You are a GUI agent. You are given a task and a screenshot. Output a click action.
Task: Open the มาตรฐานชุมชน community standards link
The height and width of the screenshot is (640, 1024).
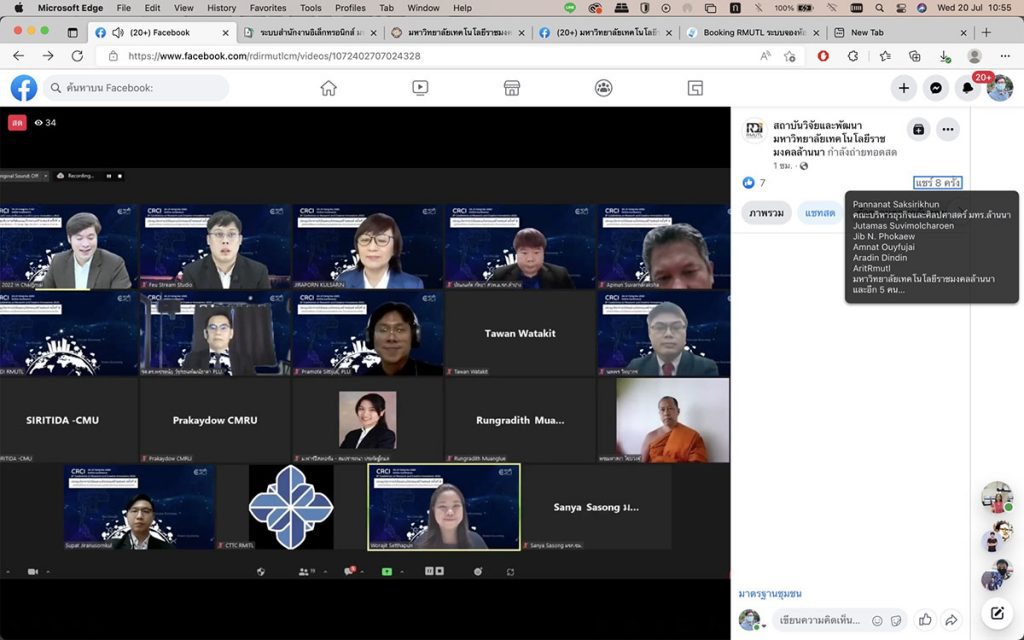coord(770,594)
